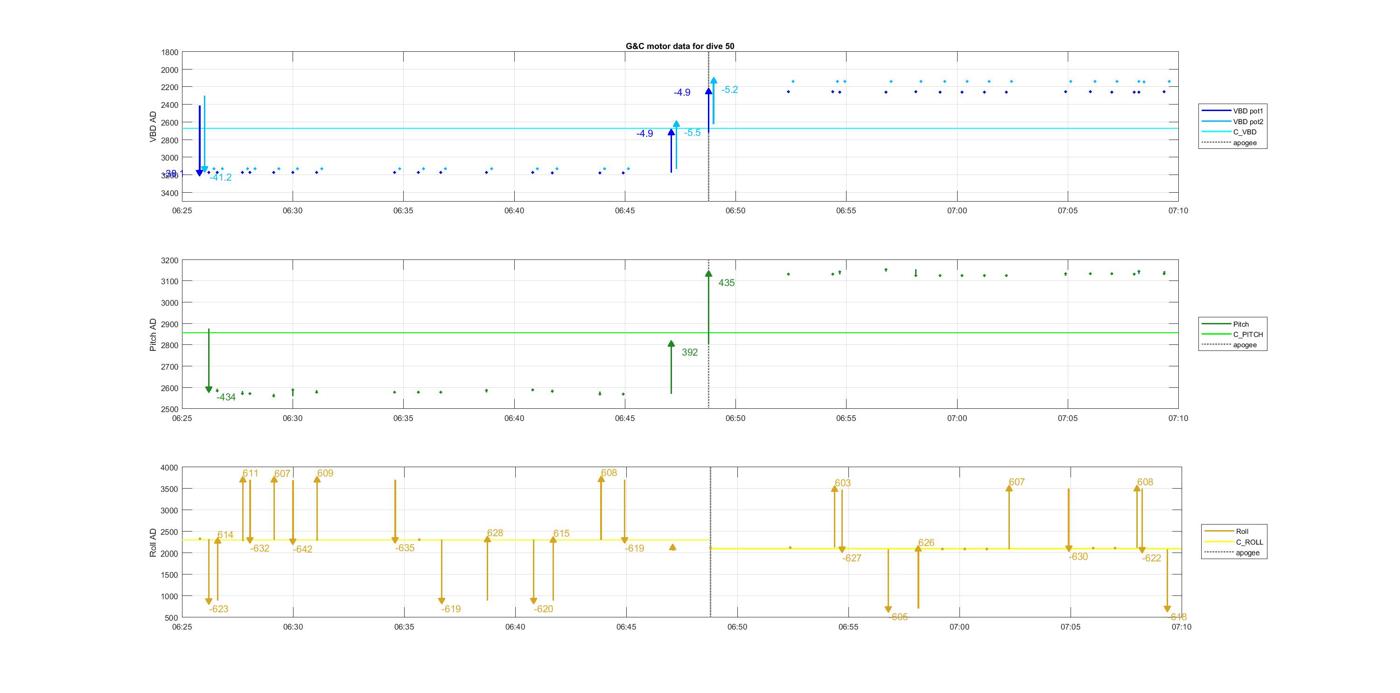Click the "07:10" tick under the VBD plot
Image resolution: width=1400 pixels, height=693 pixels.
click(1178, 211)
